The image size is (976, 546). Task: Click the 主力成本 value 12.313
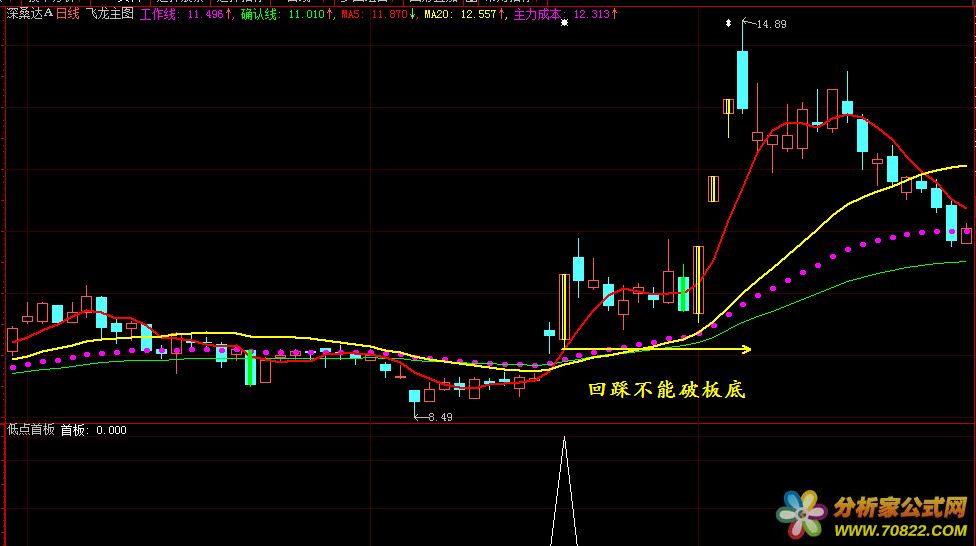click(592, 14)
